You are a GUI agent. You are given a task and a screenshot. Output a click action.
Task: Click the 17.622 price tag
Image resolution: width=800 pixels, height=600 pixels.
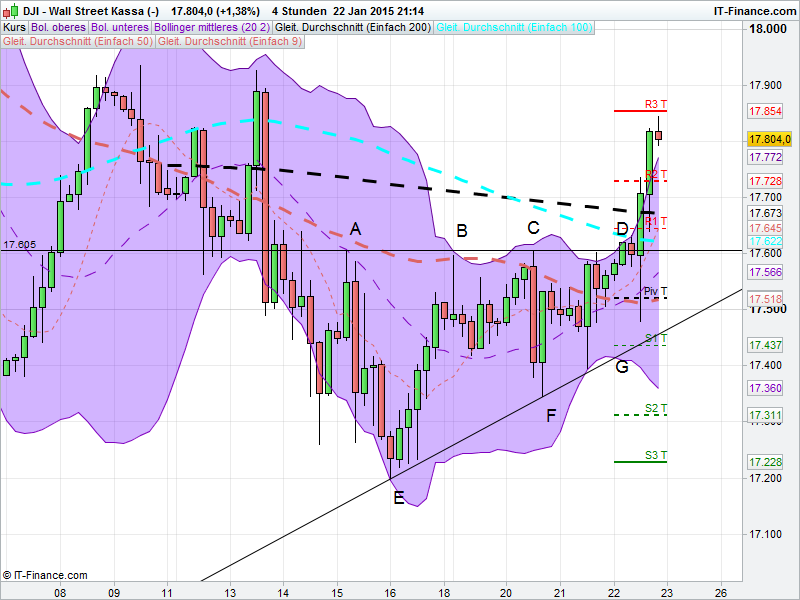point(765,241)
